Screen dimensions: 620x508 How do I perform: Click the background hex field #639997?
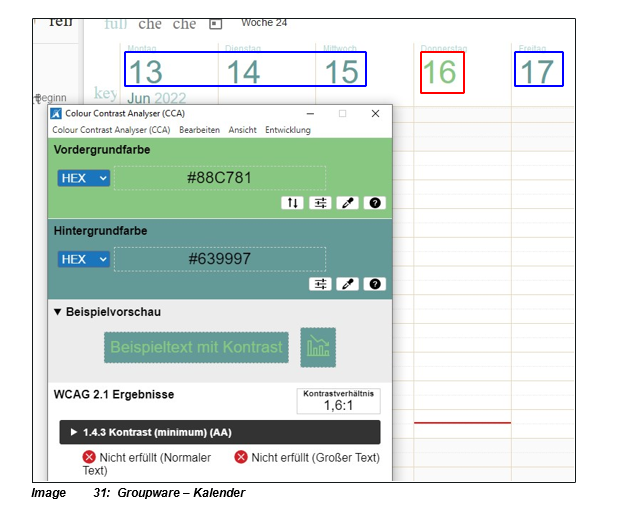[219, 259]
